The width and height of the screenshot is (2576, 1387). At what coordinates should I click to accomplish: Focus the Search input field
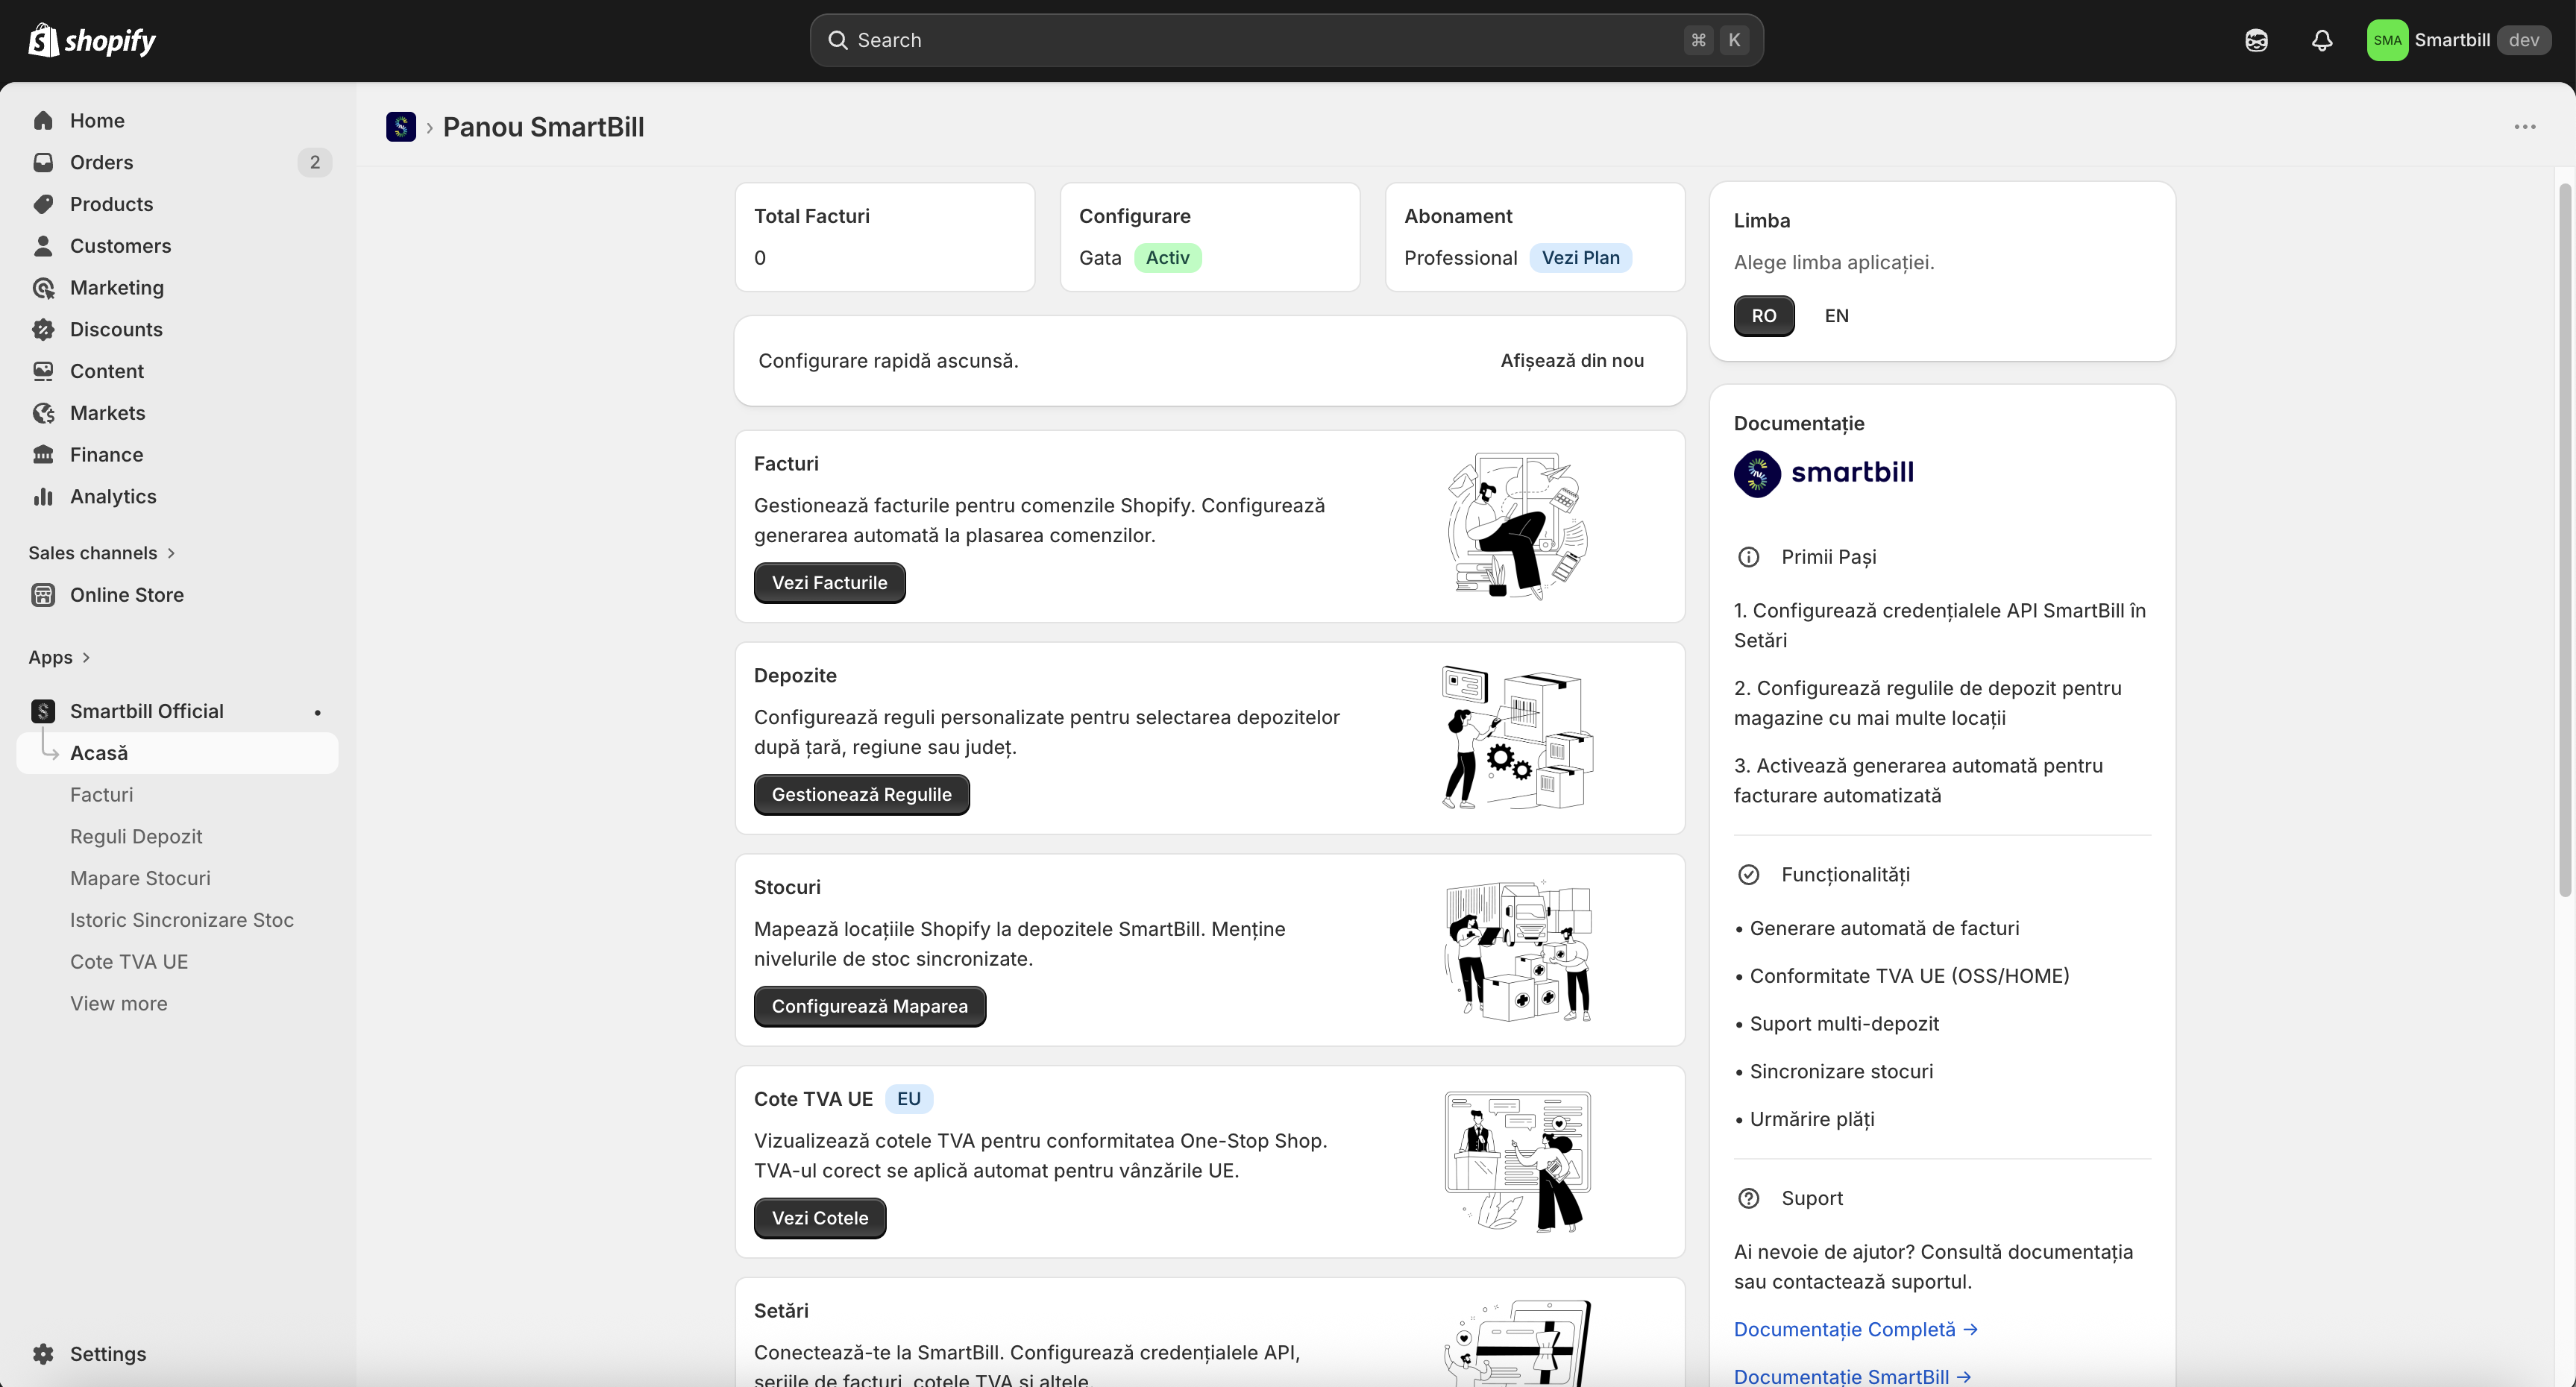click(1286, 40)
